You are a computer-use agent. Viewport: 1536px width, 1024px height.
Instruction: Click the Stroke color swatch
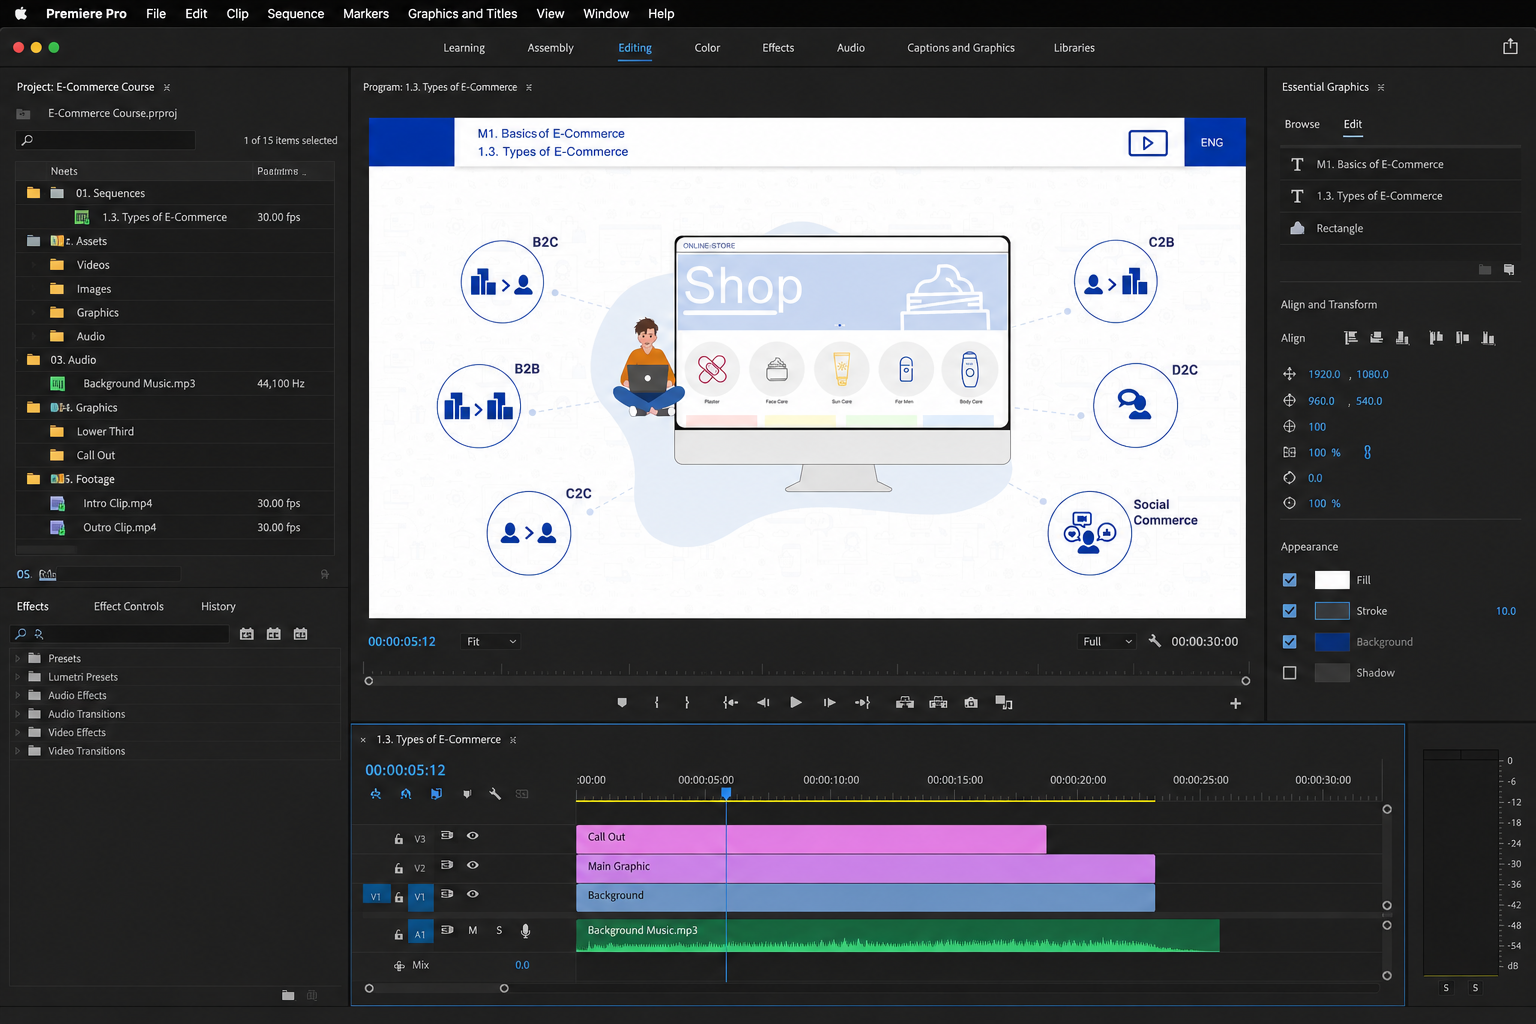pyautogui.click(x=1332, y=611)
